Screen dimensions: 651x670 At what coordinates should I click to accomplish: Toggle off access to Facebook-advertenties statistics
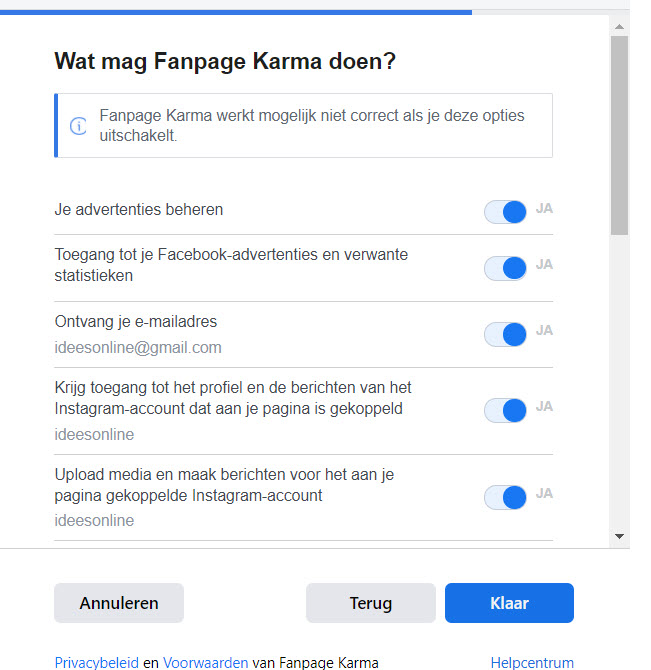[506, 267]
